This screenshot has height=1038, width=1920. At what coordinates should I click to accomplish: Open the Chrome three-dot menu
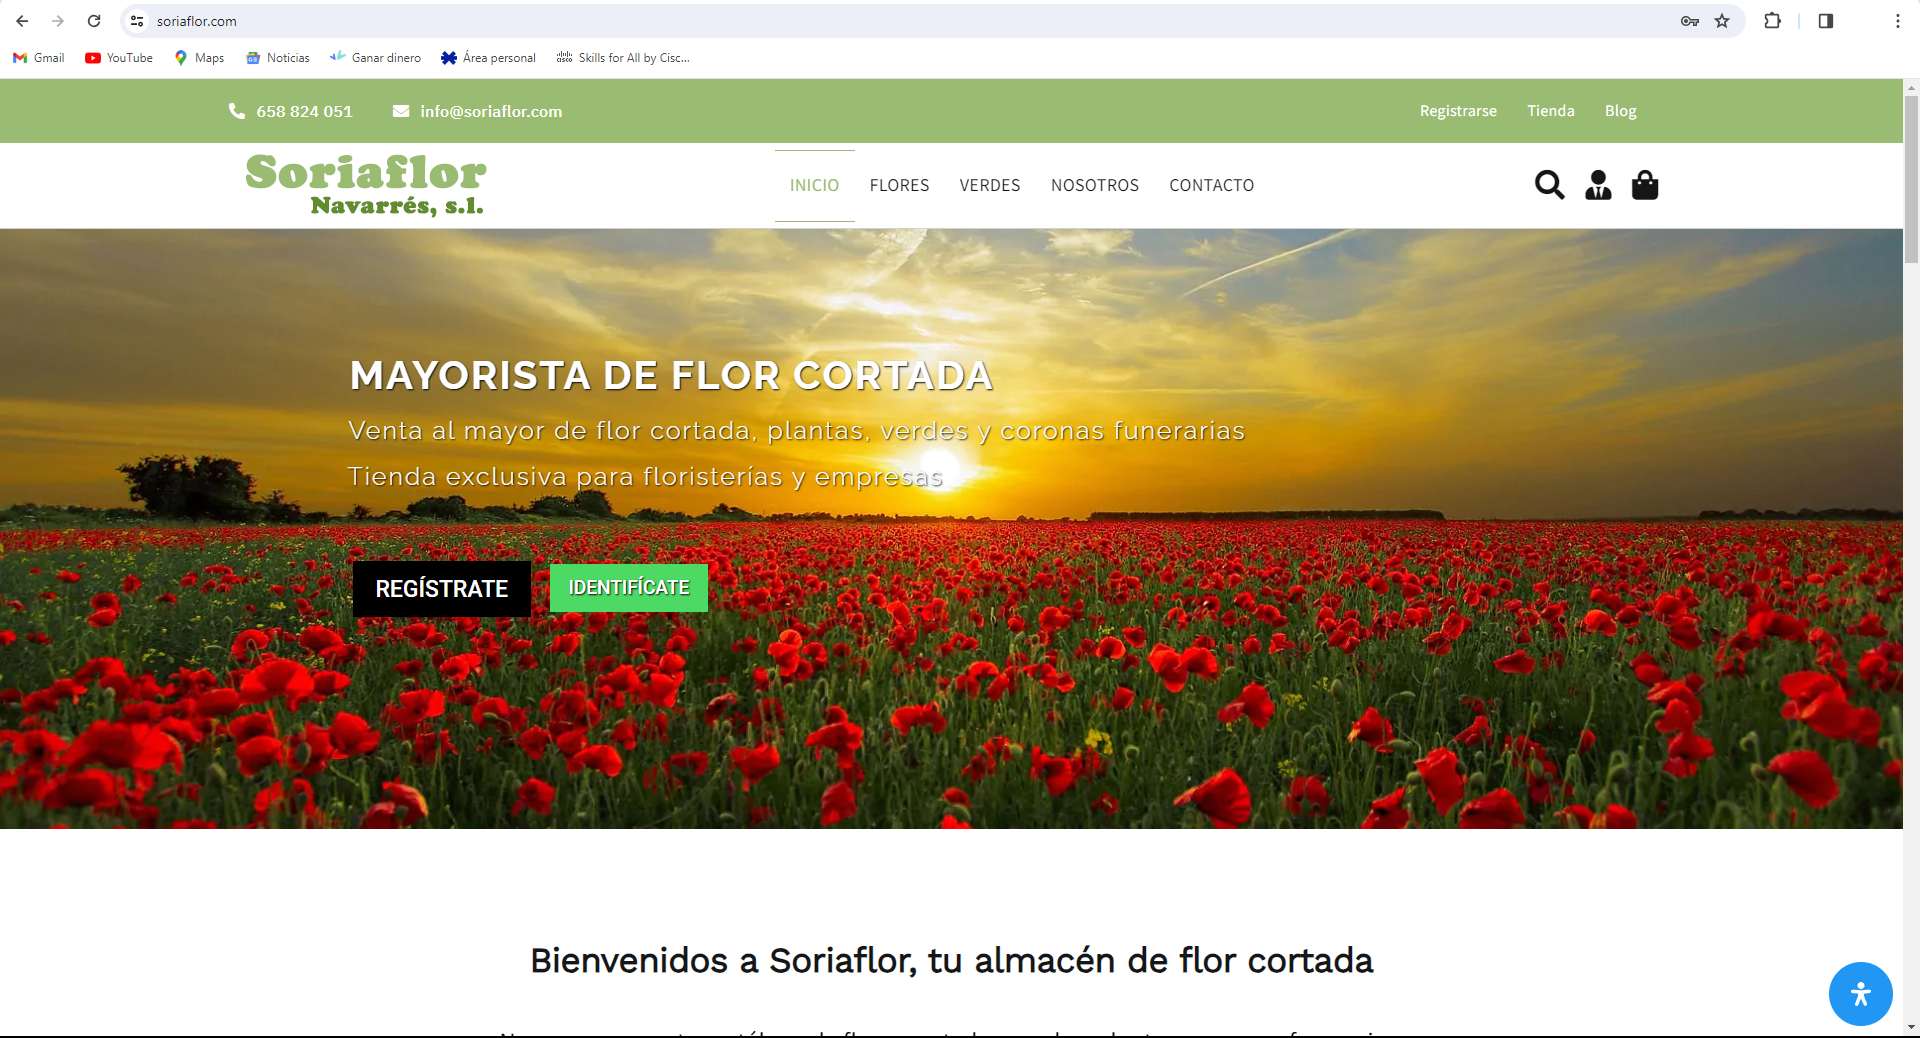pos(1897,21)
